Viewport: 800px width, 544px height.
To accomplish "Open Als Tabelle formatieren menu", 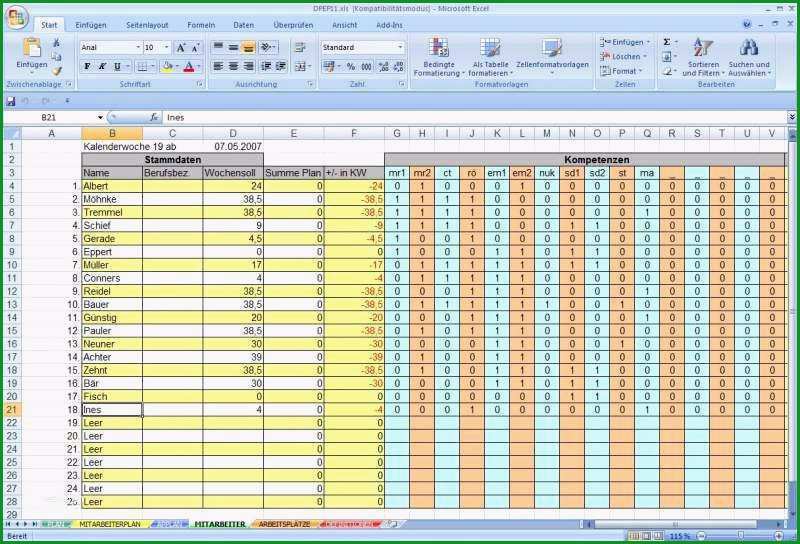I will [490, 57].
